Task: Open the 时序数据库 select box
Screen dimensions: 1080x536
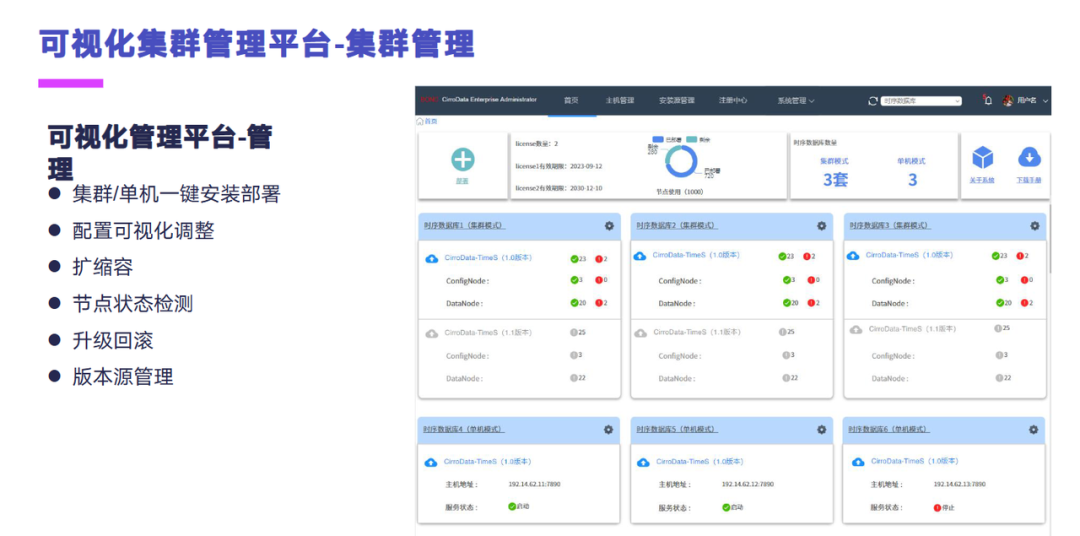Action: (x=921, y=101)
